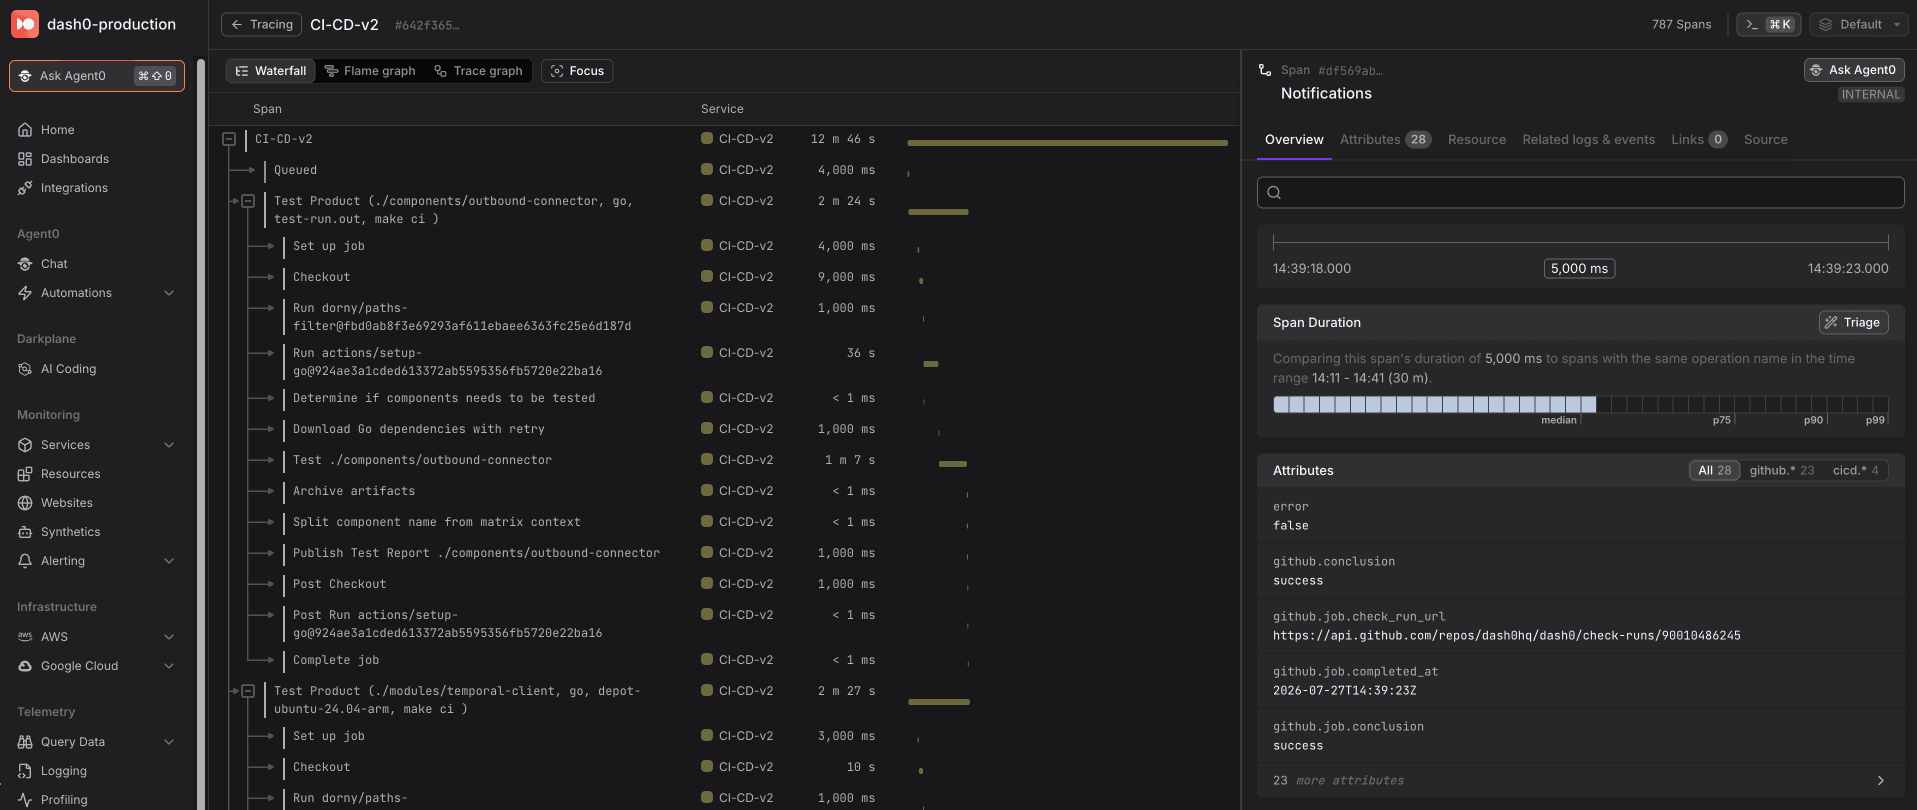The height and width of the screenshot is (810, 1917).
Task: Open Agent0 Chat
Action: (x=54, y=264)
